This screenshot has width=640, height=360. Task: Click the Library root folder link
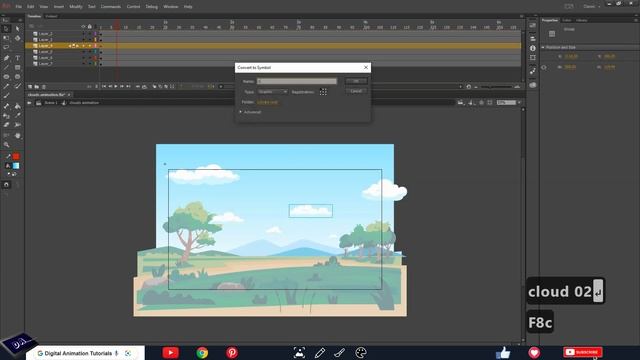[268, 102]
